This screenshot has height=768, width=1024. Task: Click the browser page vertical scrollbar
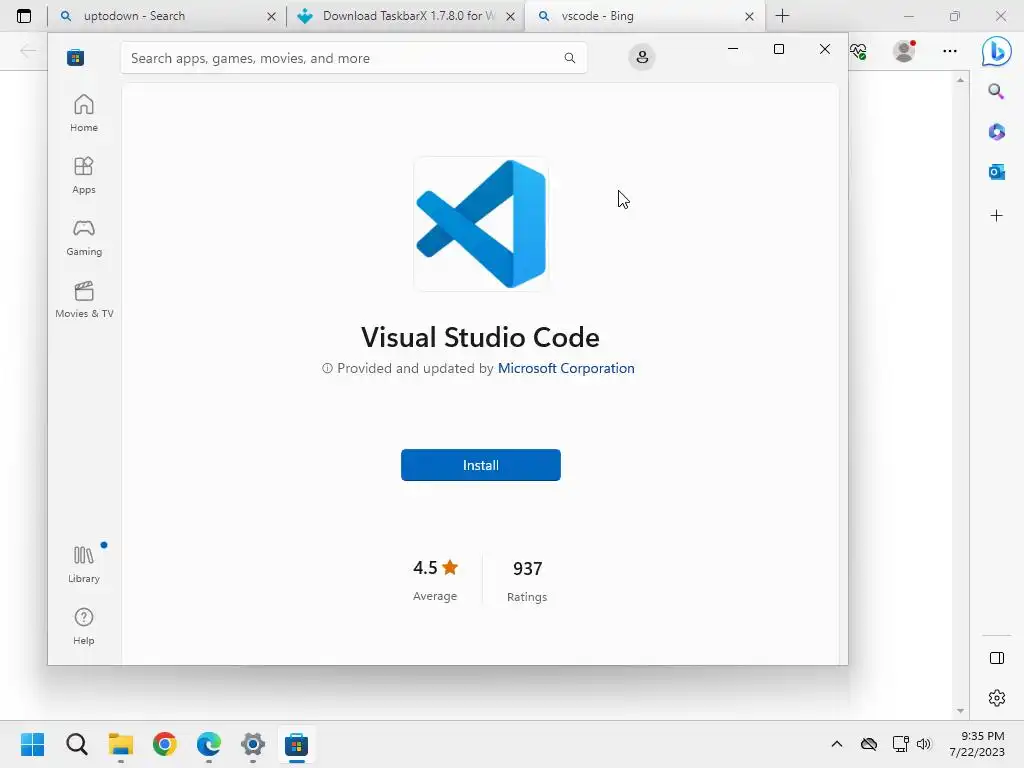point(960,395)
